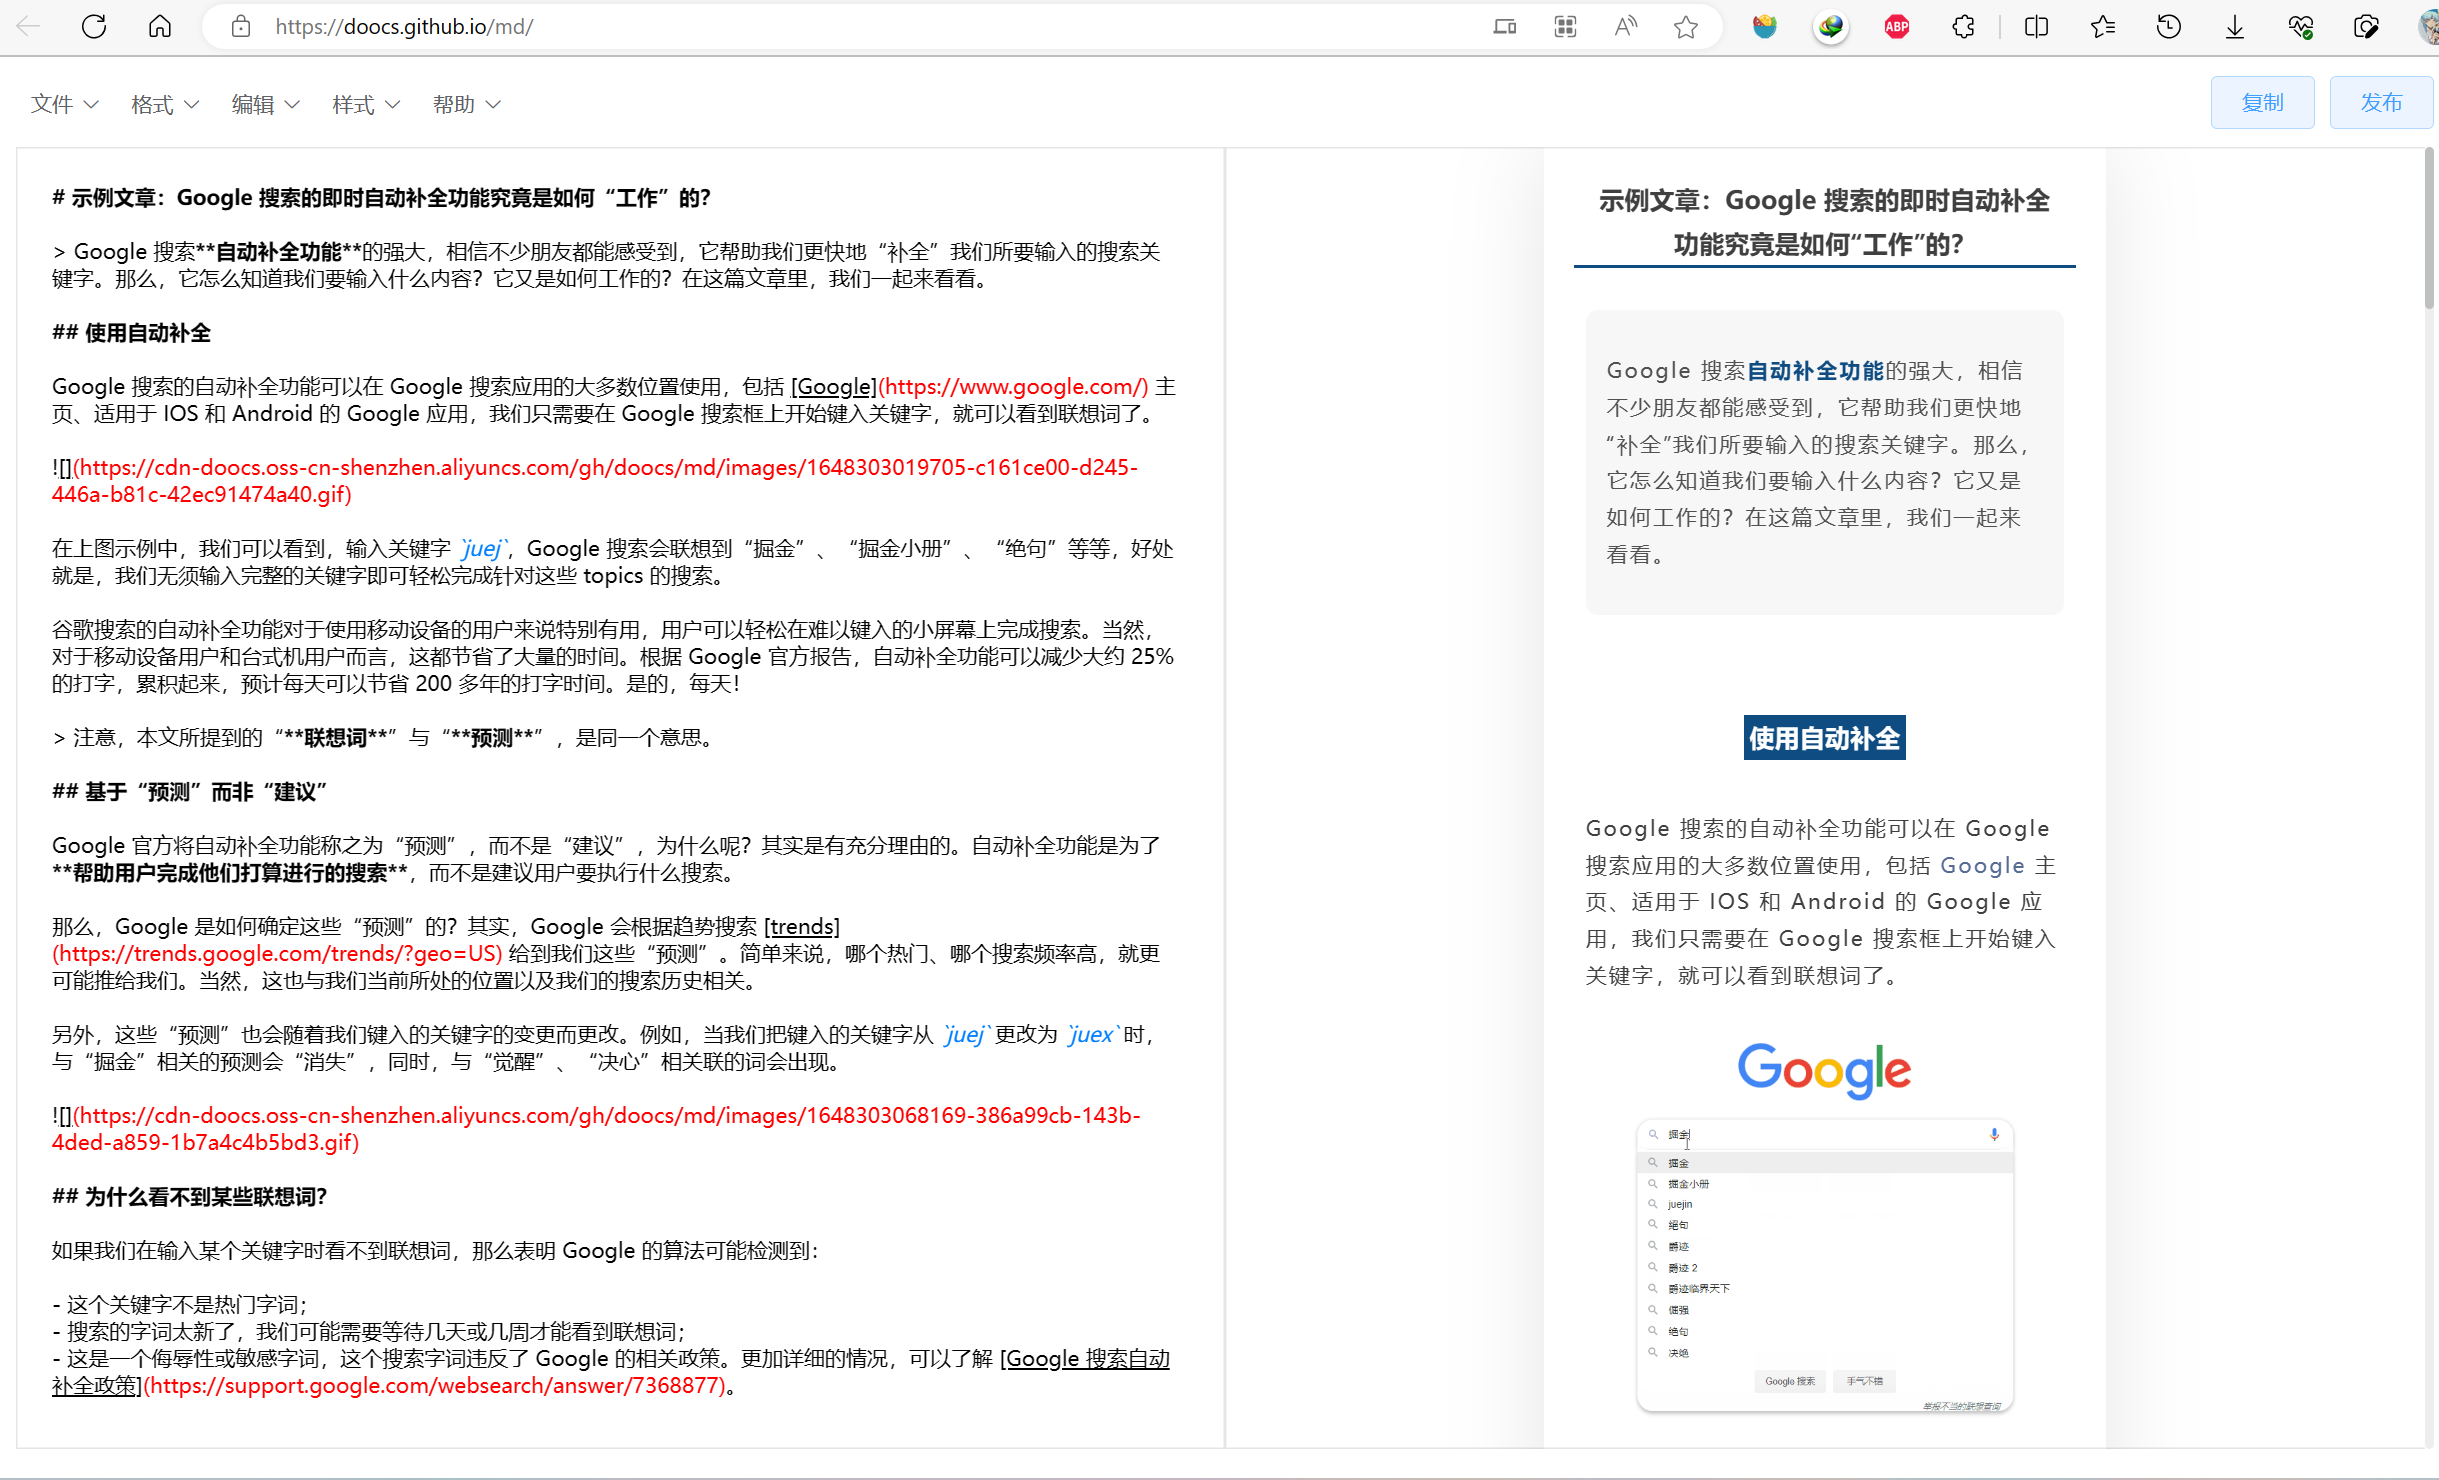Go to the browser home page
The image size is (2439, 1480).
(x=160, y=27)
